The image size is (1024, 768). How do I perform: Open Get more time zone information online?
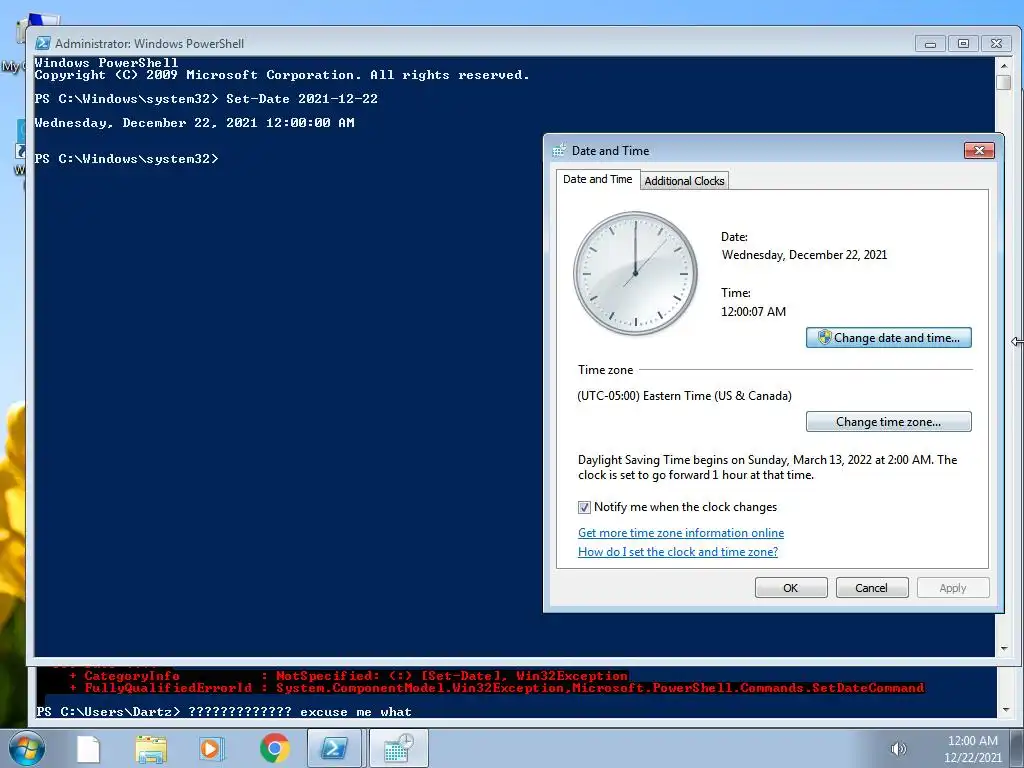pos(680,533)
